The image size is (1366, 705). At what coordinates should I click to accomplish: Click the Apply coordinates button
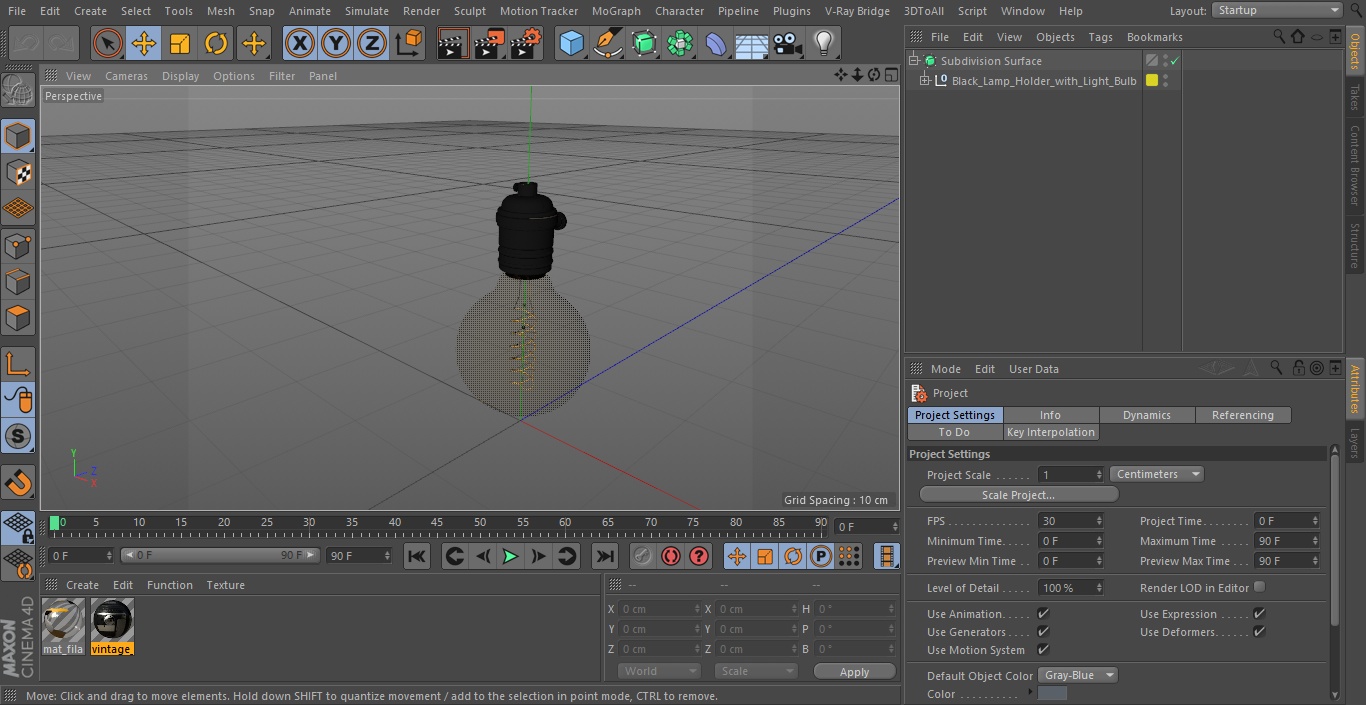tap(854, 672)
